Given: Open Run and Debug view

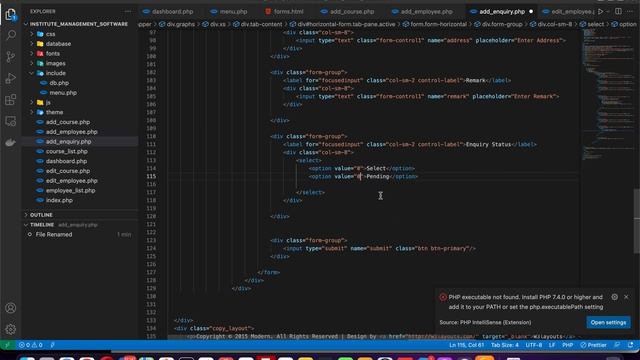Looking at the screenshot, I should 11,78.
